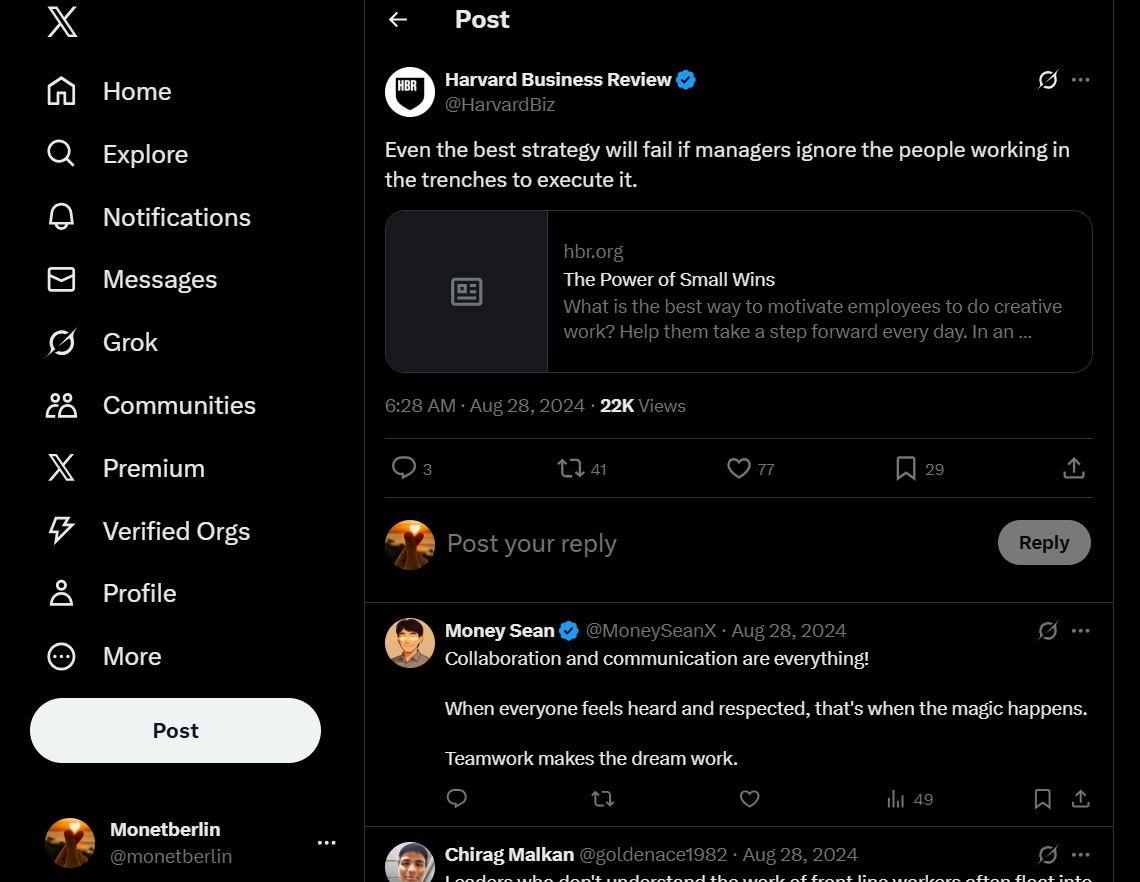Go back using the arrow icon
The height and width of the screenshot is (882, 1140).
click(398, 20)
